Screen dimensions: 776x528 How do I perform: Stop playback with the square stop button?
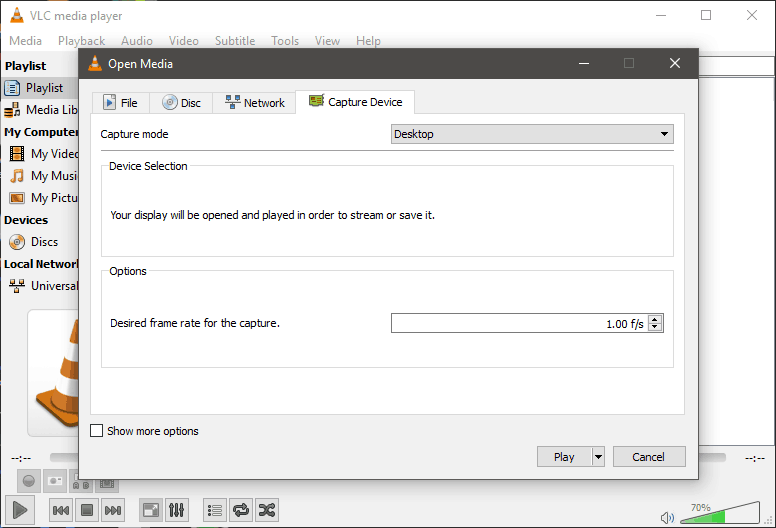87,510
